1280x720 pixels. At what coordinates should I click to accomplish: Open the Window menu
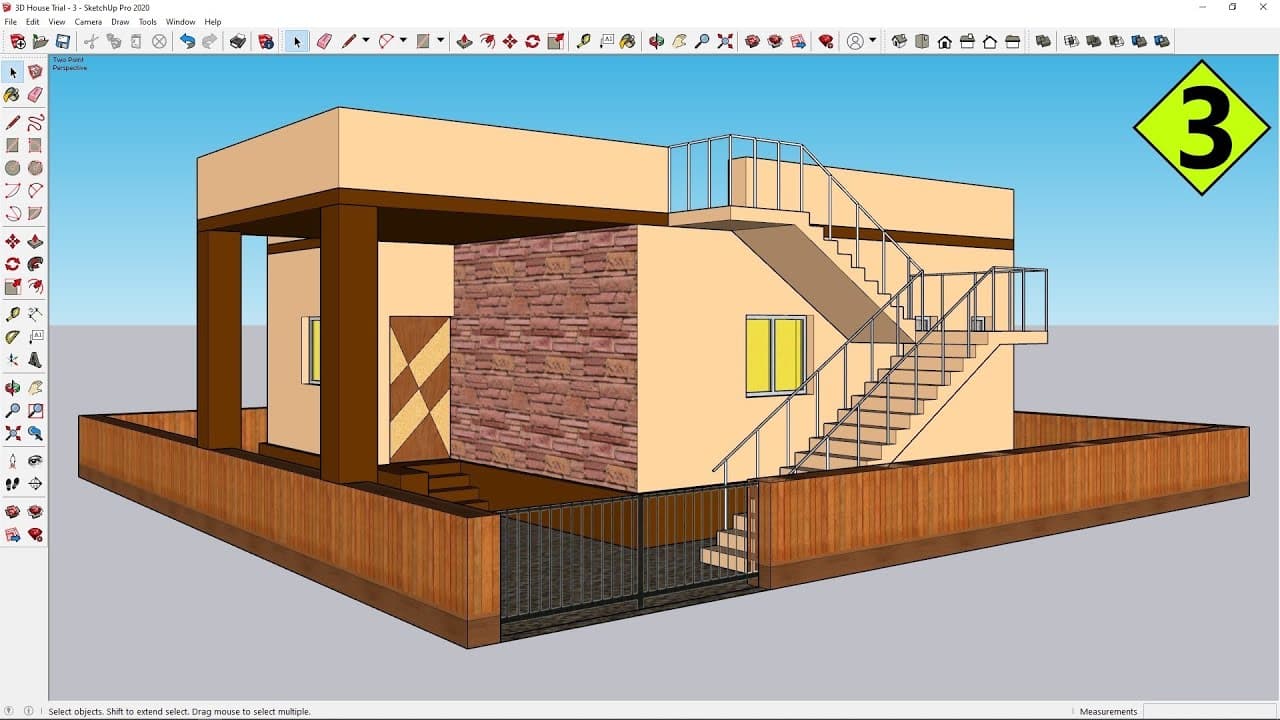tap(181, 21)
